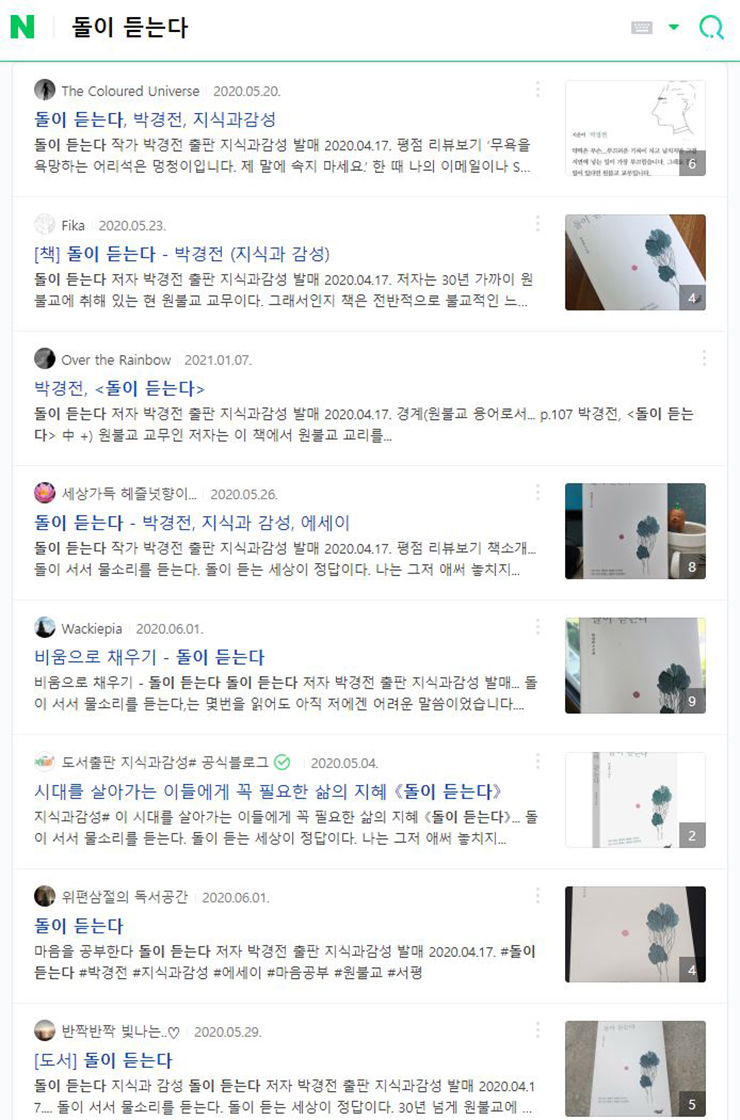Open the more options dots for Wackiepia post
This screenshot has width=740, height=1120.
click(x=537, y=626)
